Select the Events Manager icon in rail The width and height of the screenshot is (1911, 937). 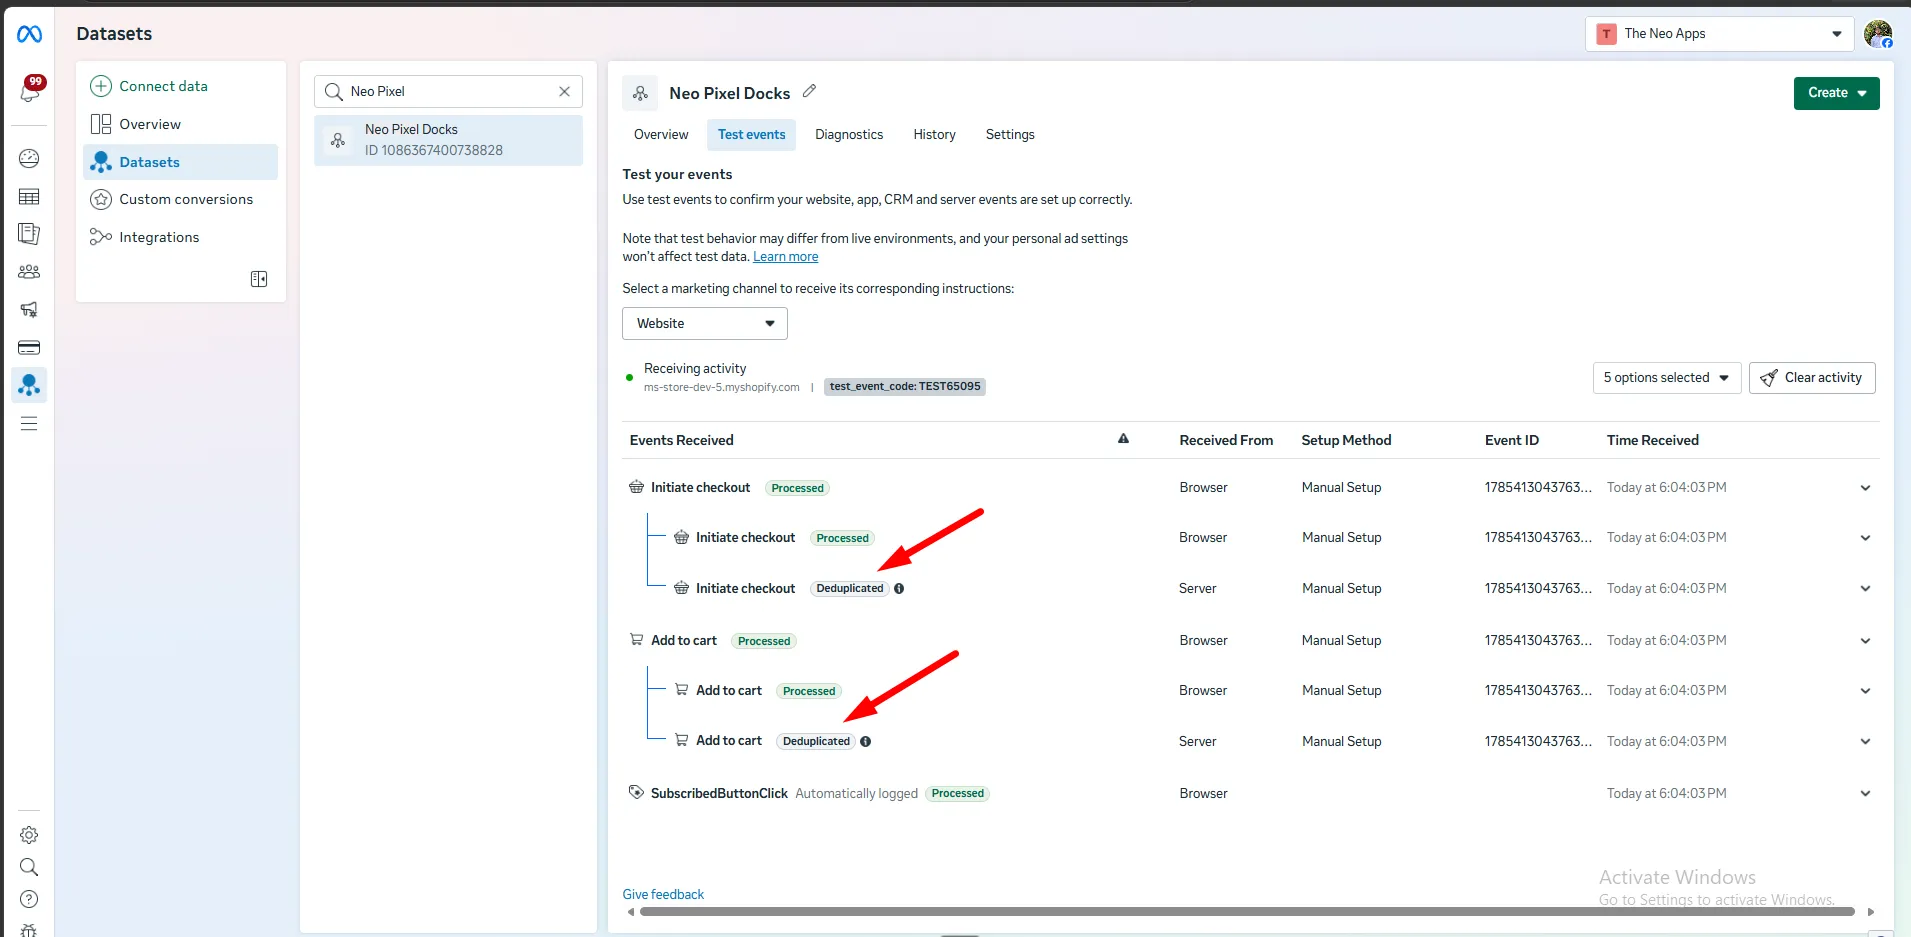tap(29, 385)
